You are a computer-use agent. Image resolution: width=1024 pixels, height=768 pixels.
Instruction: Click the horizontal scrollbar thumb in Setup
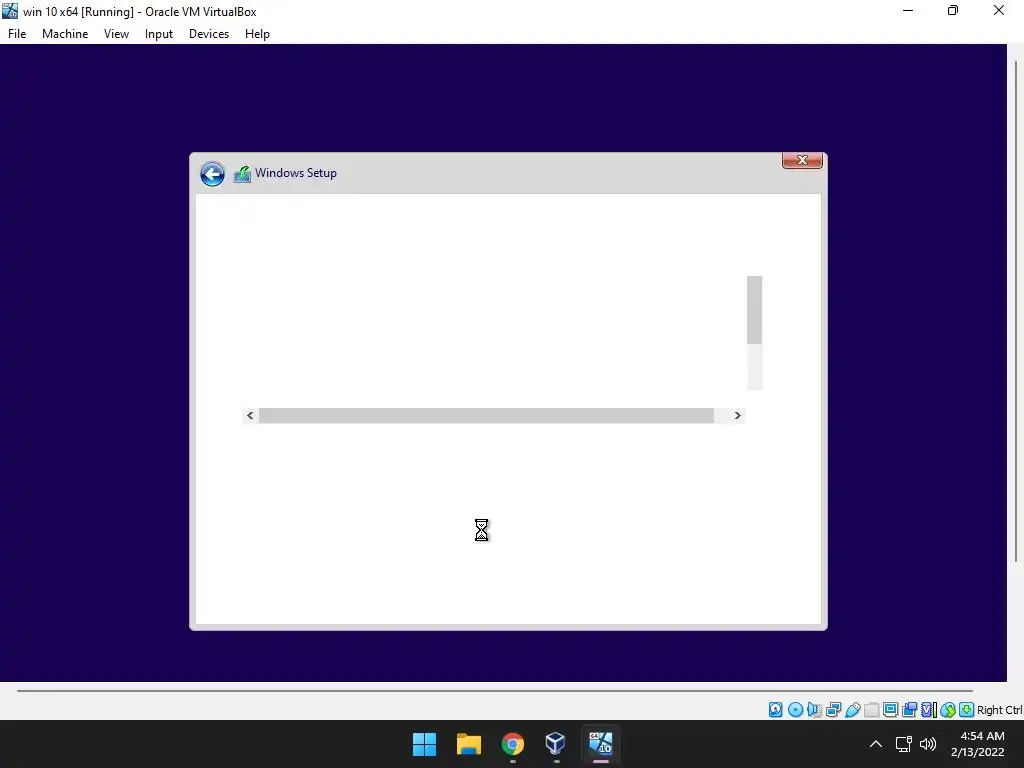[x=487, y=415]
